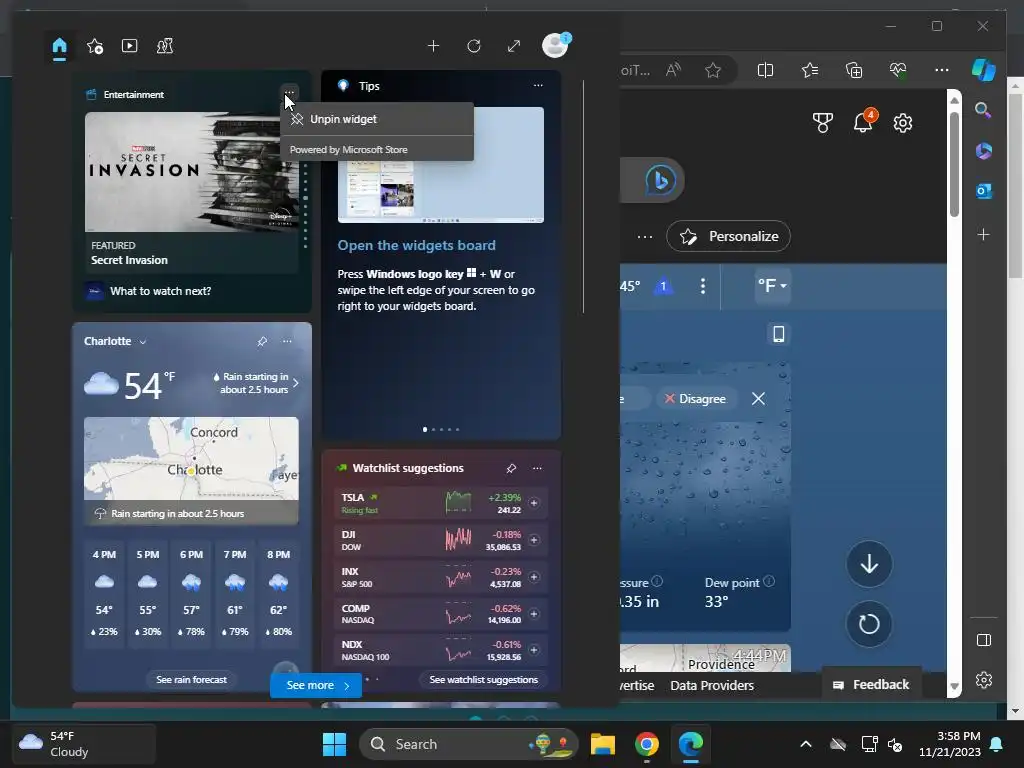Add DJI to watchlist

pos(534,540)
